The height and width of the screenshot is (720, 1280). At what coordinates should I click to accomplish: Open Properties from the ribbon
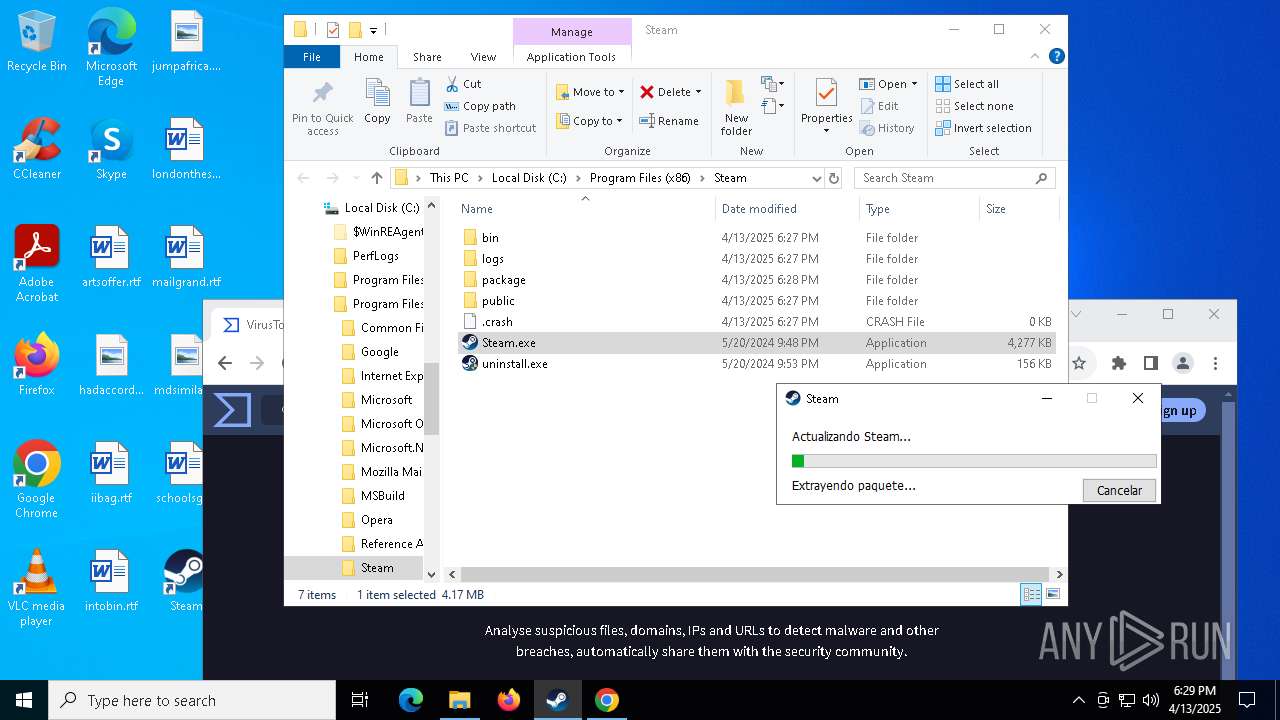tap(826, 107)
